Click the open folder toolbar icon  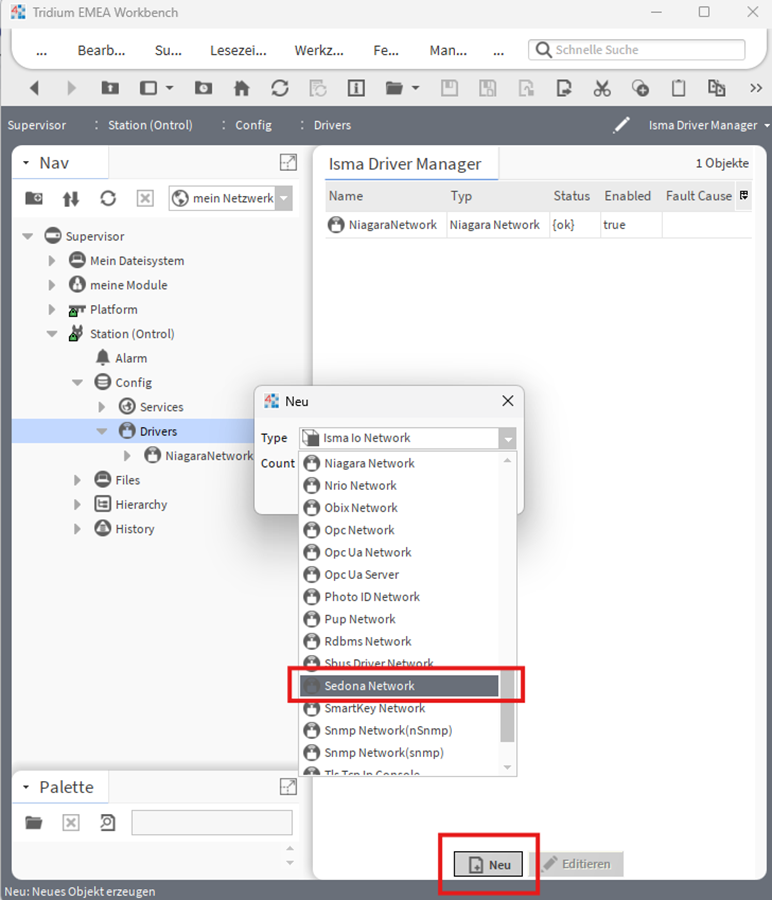click(394, 88)
